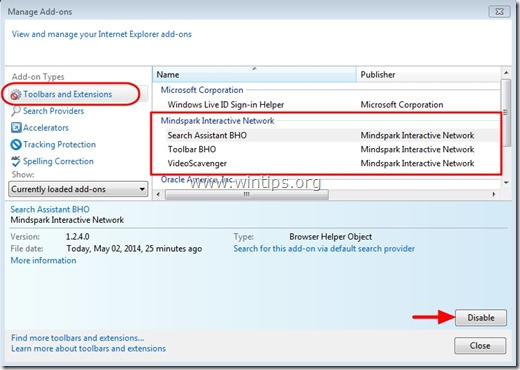
Task: Click the horizontal scrollbar thumb
Action: (x=247, y=194)
